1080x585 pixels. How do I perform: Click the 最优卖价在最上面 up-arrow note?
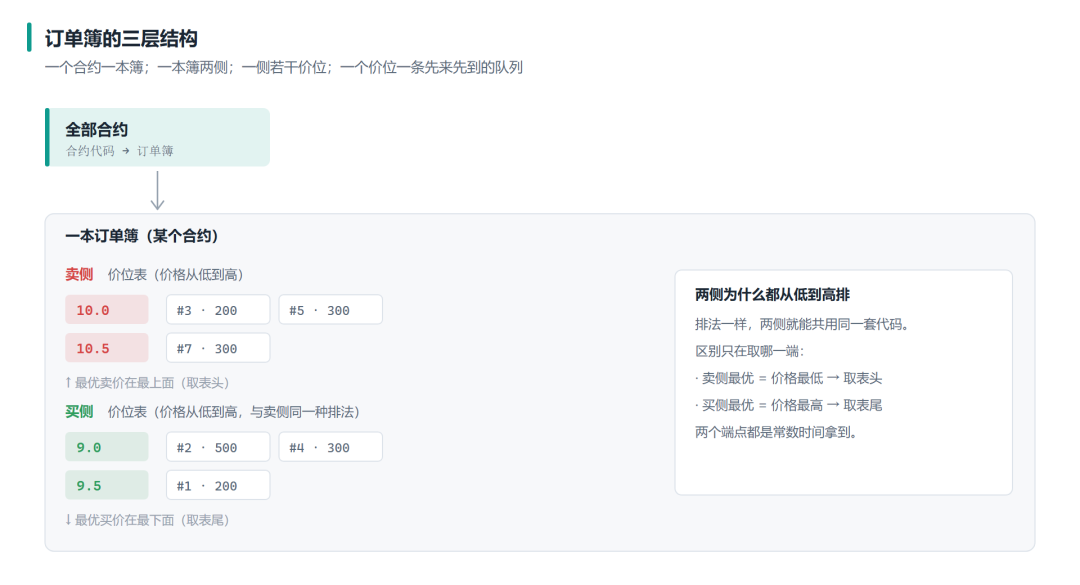click(147, 382)
